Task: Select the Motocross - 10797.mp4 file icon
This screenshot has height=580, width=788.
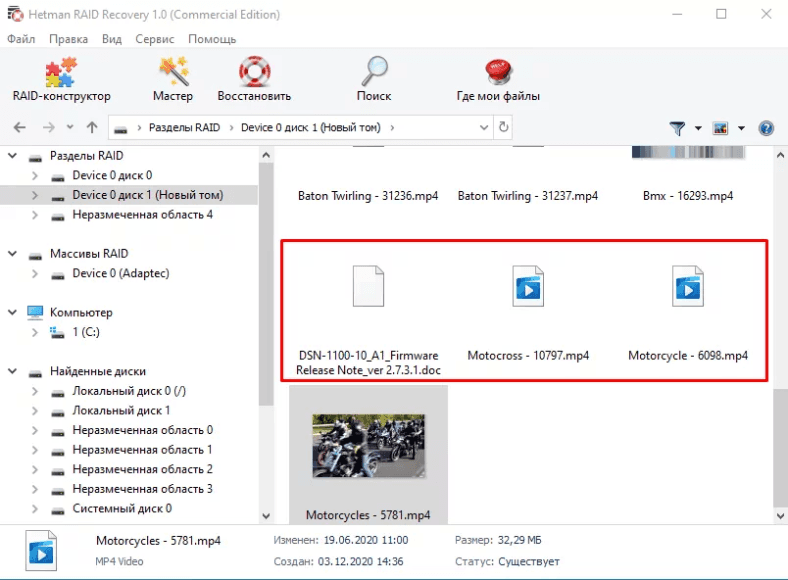Action: click(x=528, y=286)
